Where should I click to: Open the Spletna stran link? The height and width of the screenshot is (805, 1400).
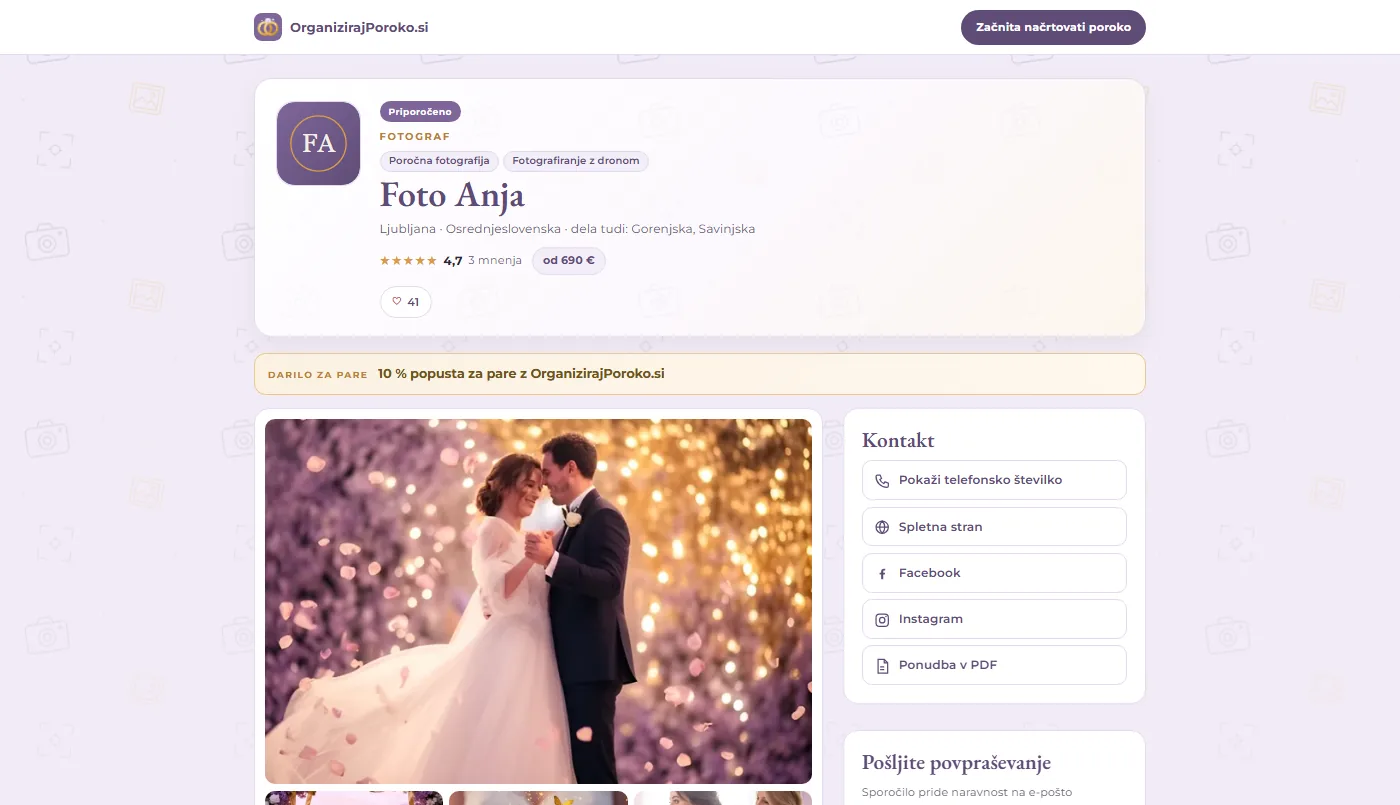point(994,527)
